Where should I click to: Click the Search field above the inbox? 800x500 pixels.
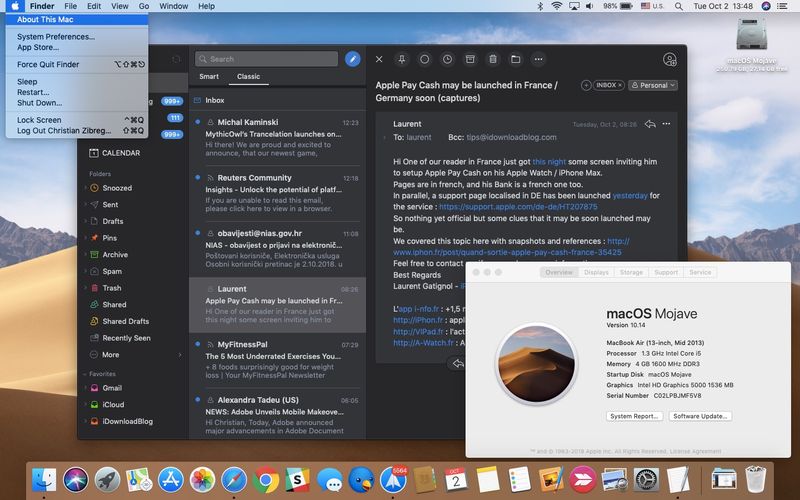pyautogui.click(x=266, y=59)
